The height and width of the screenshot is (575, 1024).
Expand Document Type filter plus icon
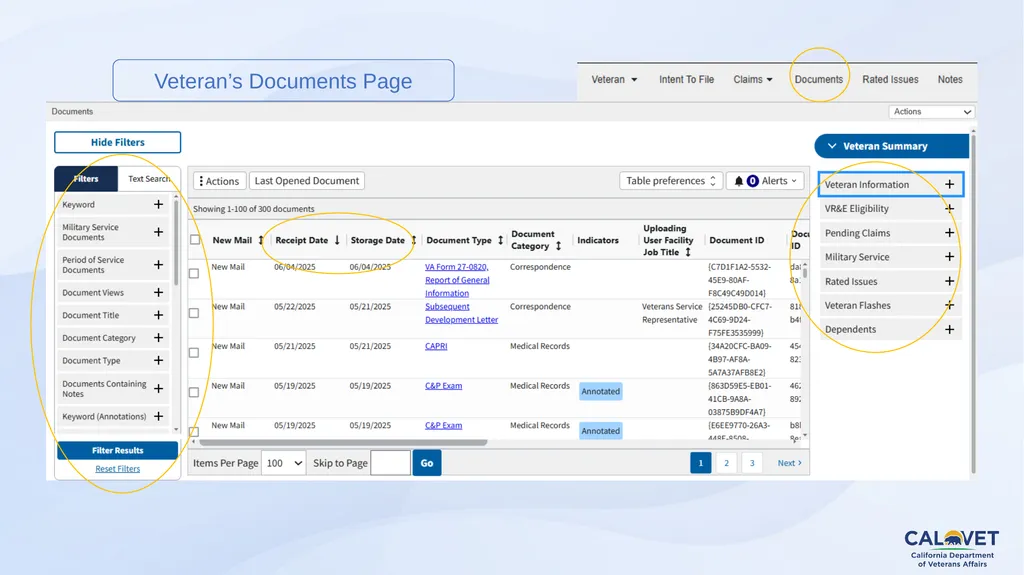point(158,361)
